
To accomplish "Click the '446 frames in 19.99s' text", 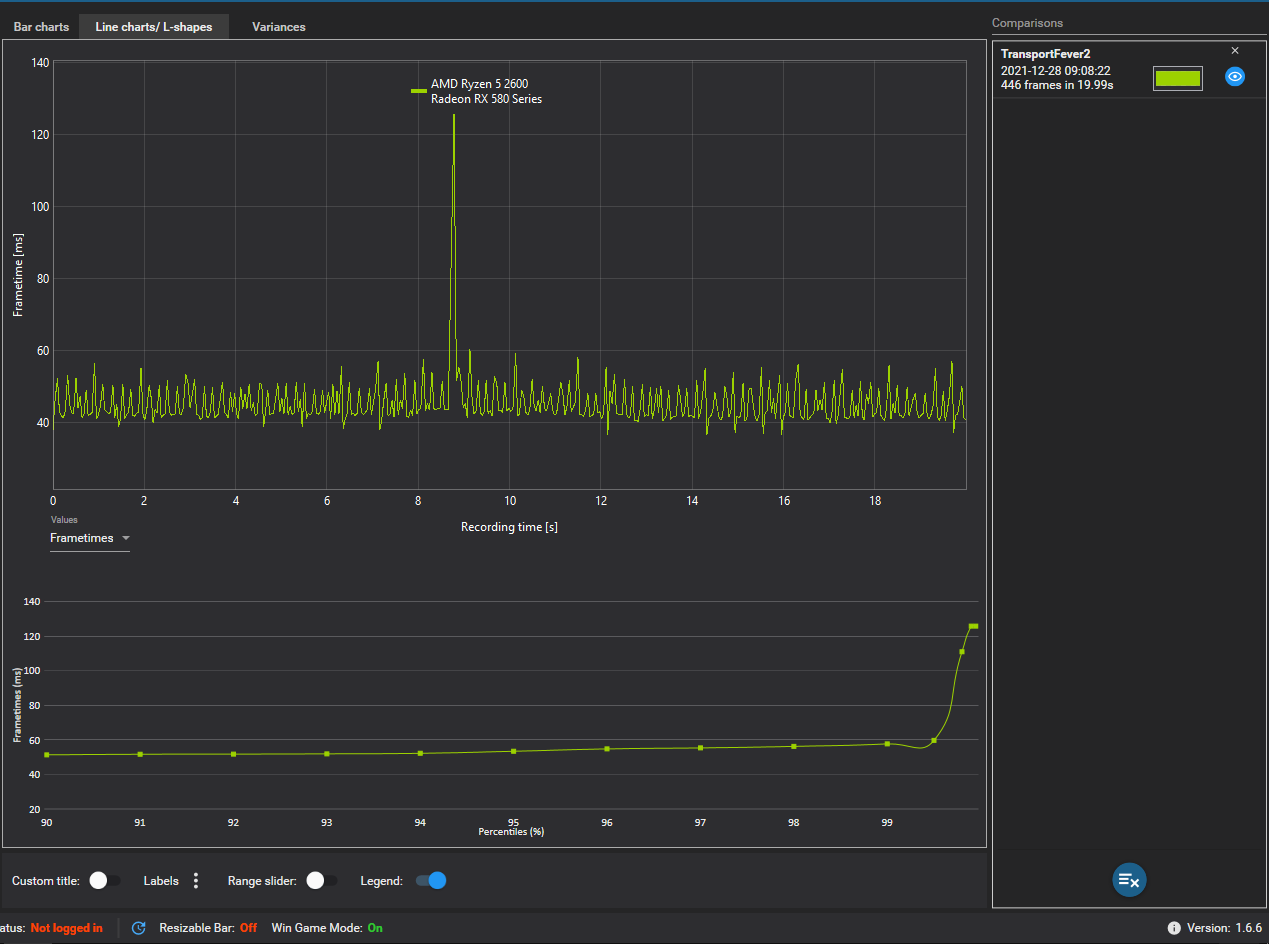I will pyautogui.click(x=1057, y=85).
